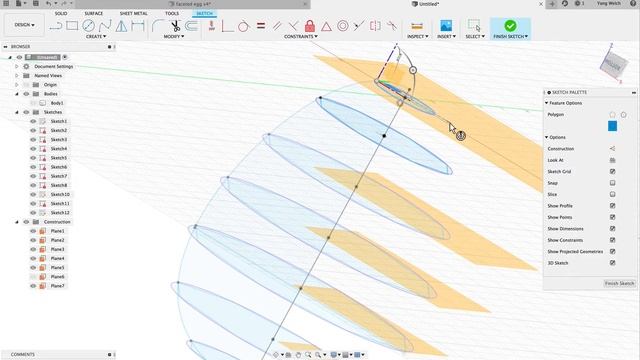Apply the Midpoint triangle constraint
The height and width of the screenshot is (360, 640).
(x=326, y=27)
